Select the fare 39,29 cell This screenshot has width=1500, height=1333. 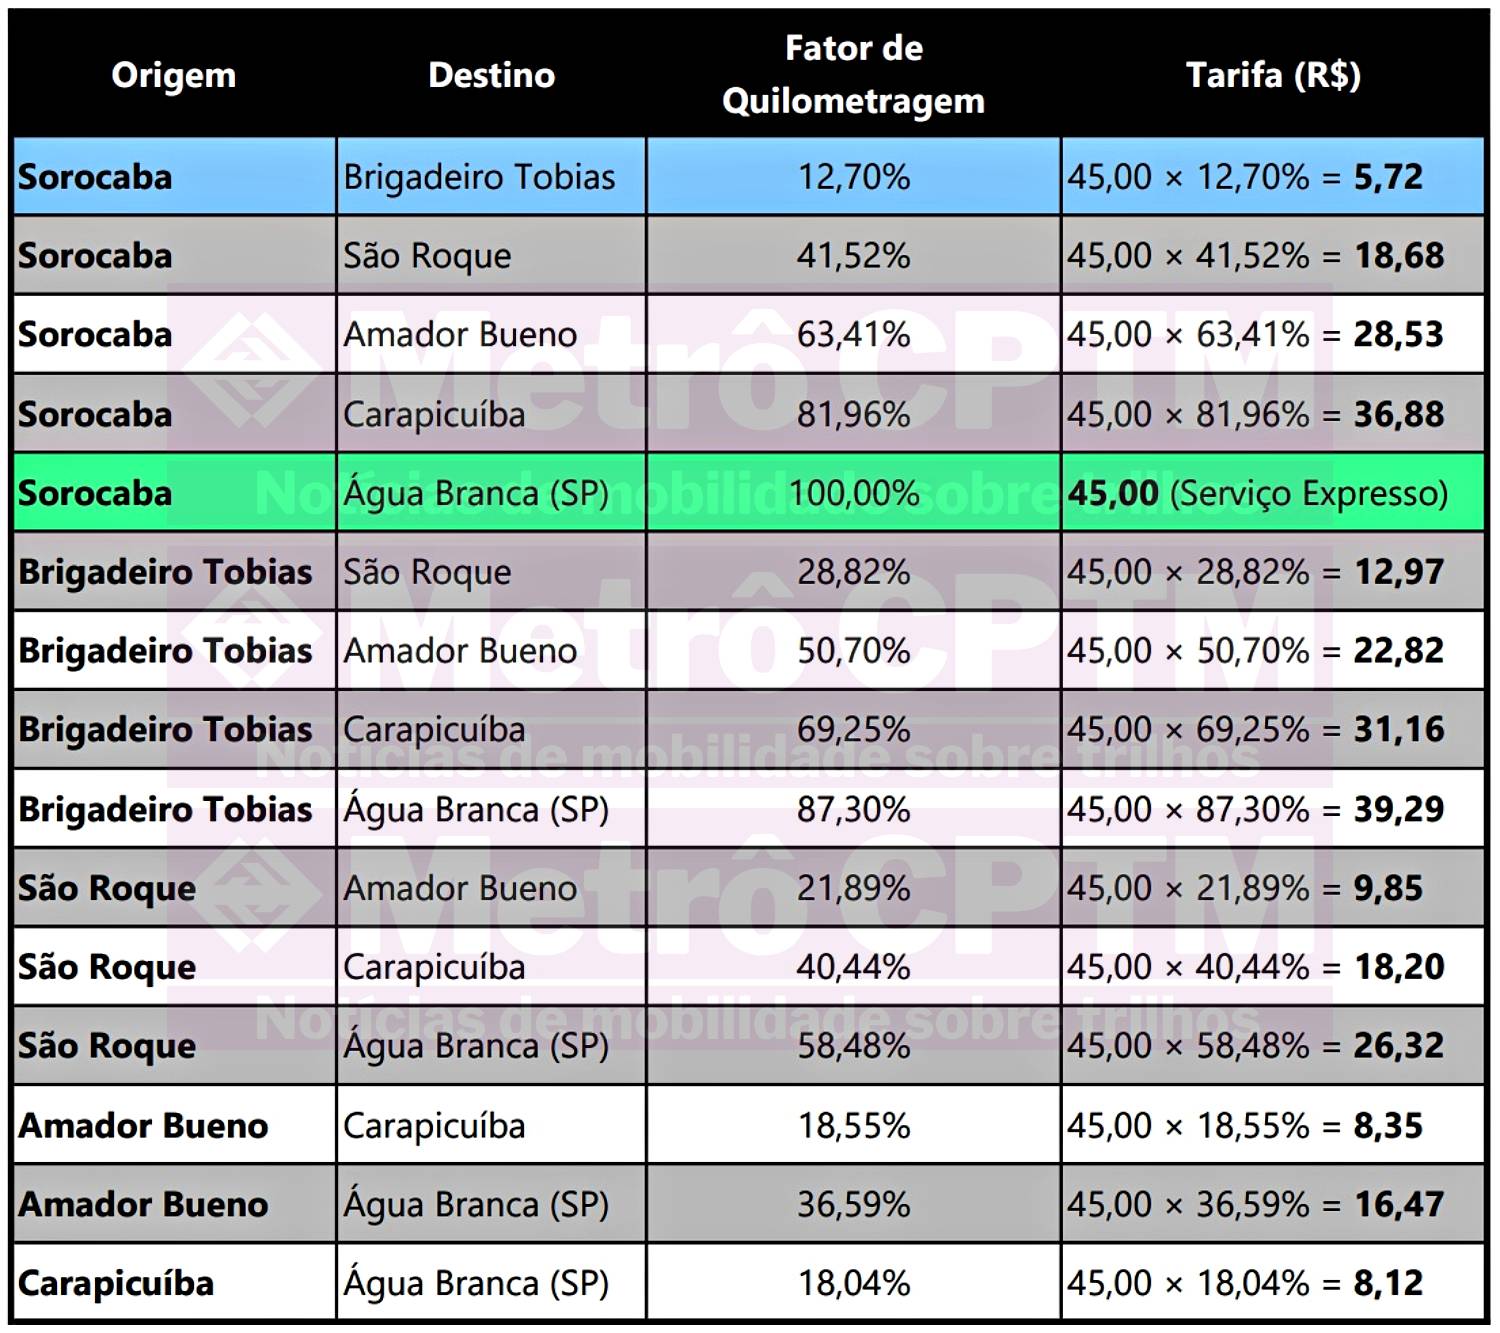click(1273, 809)
